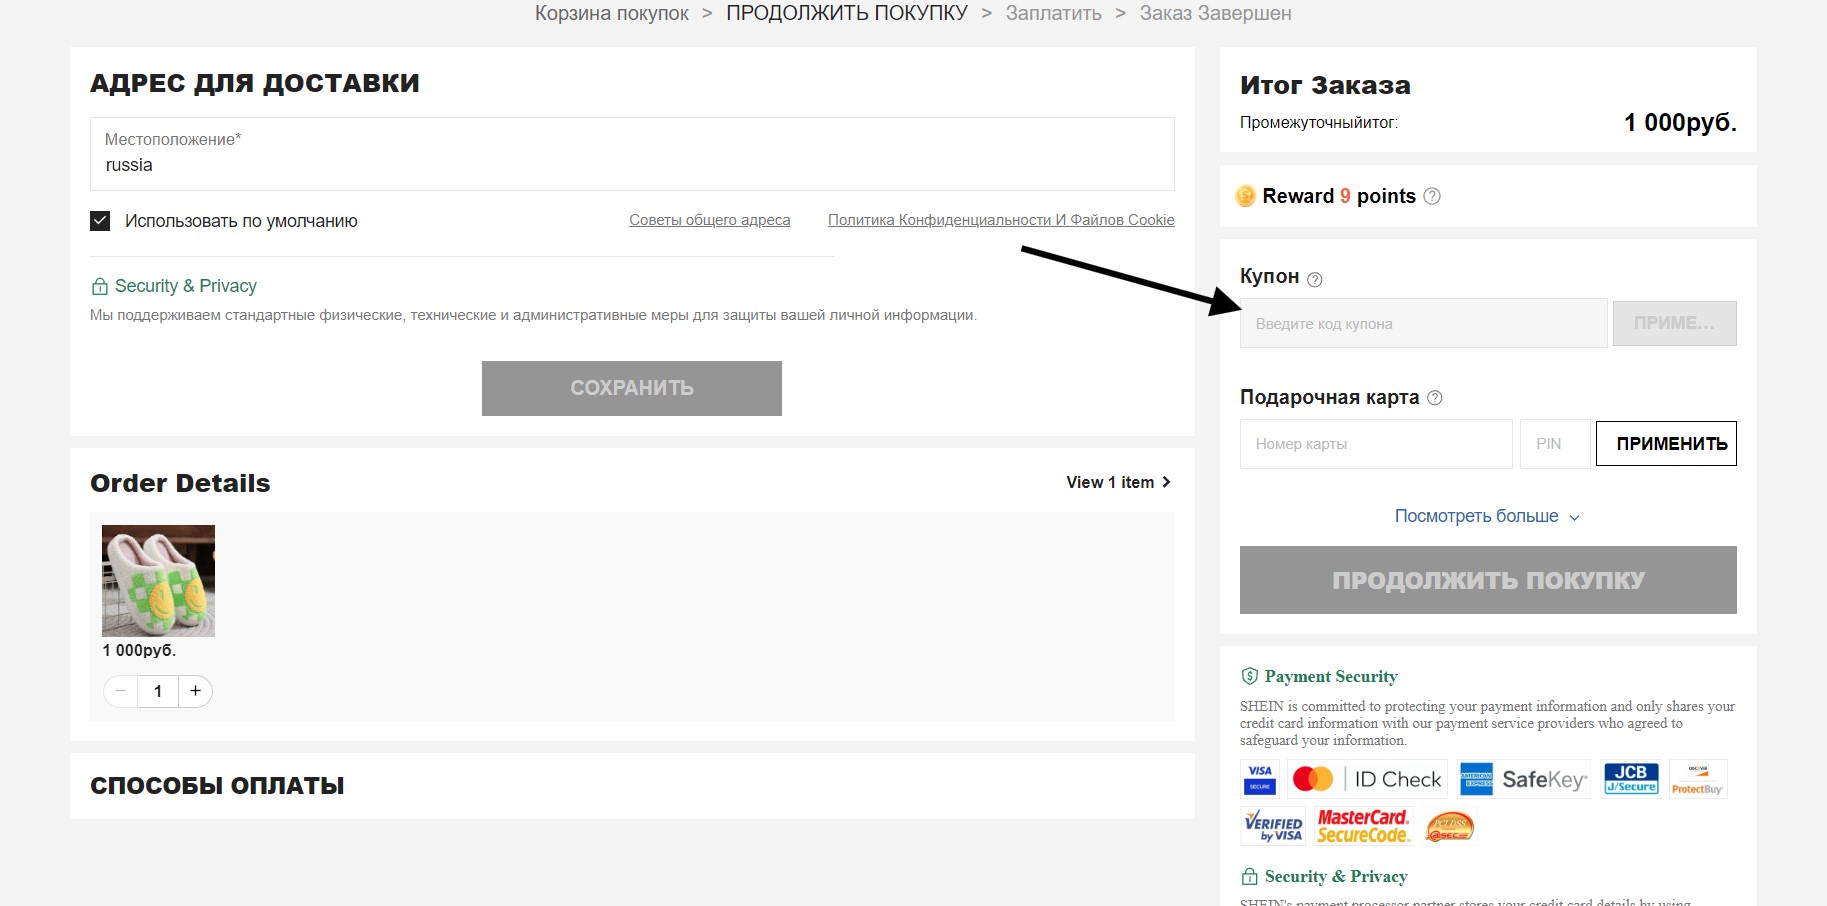Select ПРОДОЛЖИТЬ ПОКУПКУ breadcrumb step
Image resolution: width=1827 pixels, height=906 pixels.
(847, 13)
